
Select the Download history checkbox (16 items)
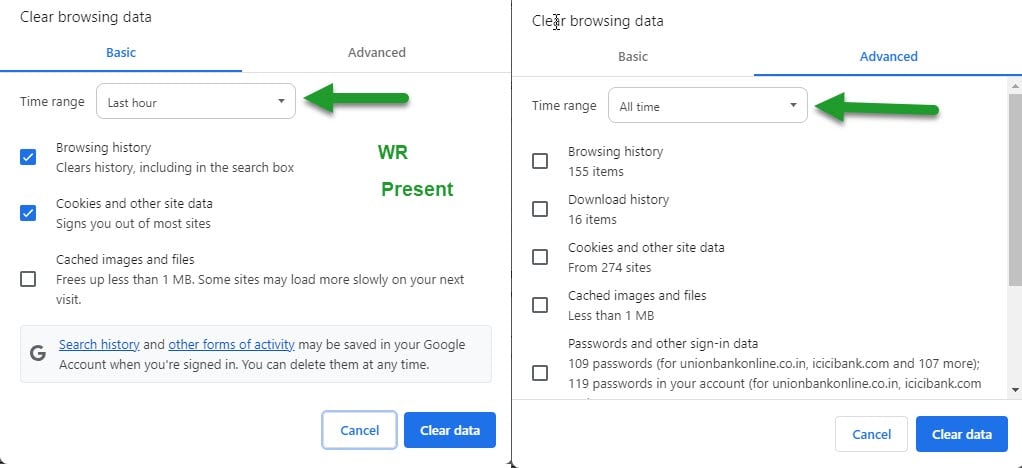click(540, 209)
